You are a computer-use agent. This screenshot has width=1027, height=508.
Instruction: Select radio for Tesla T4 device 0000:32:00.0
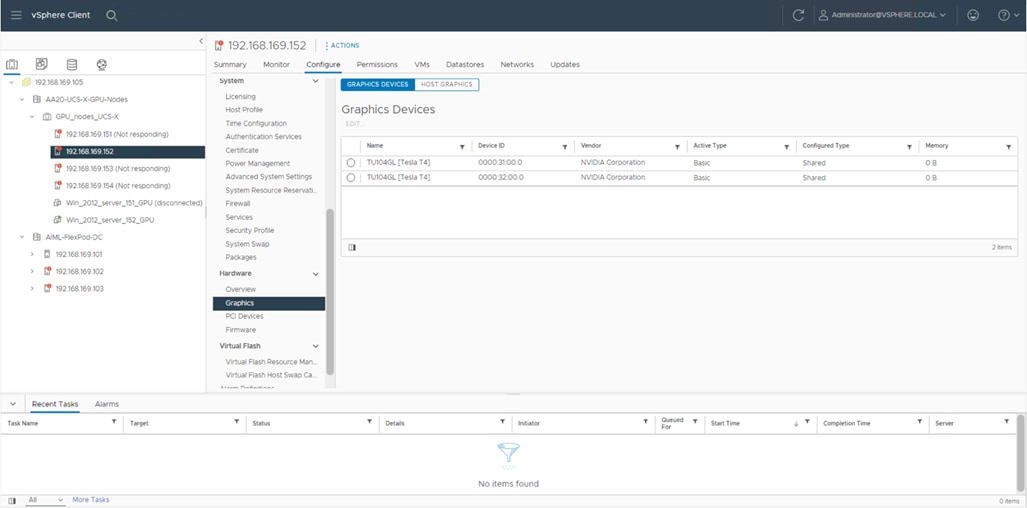(x=350, y=178)
